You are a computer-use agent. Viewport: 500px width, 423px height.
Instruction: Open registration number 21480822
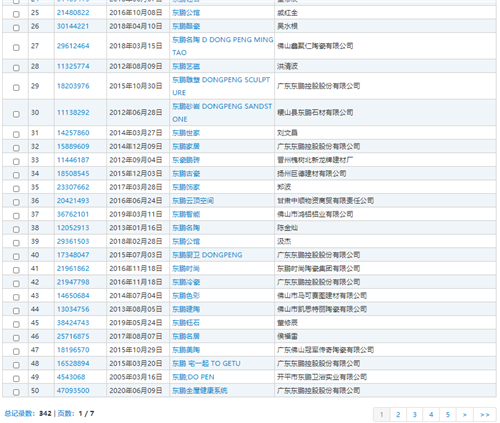73,13
